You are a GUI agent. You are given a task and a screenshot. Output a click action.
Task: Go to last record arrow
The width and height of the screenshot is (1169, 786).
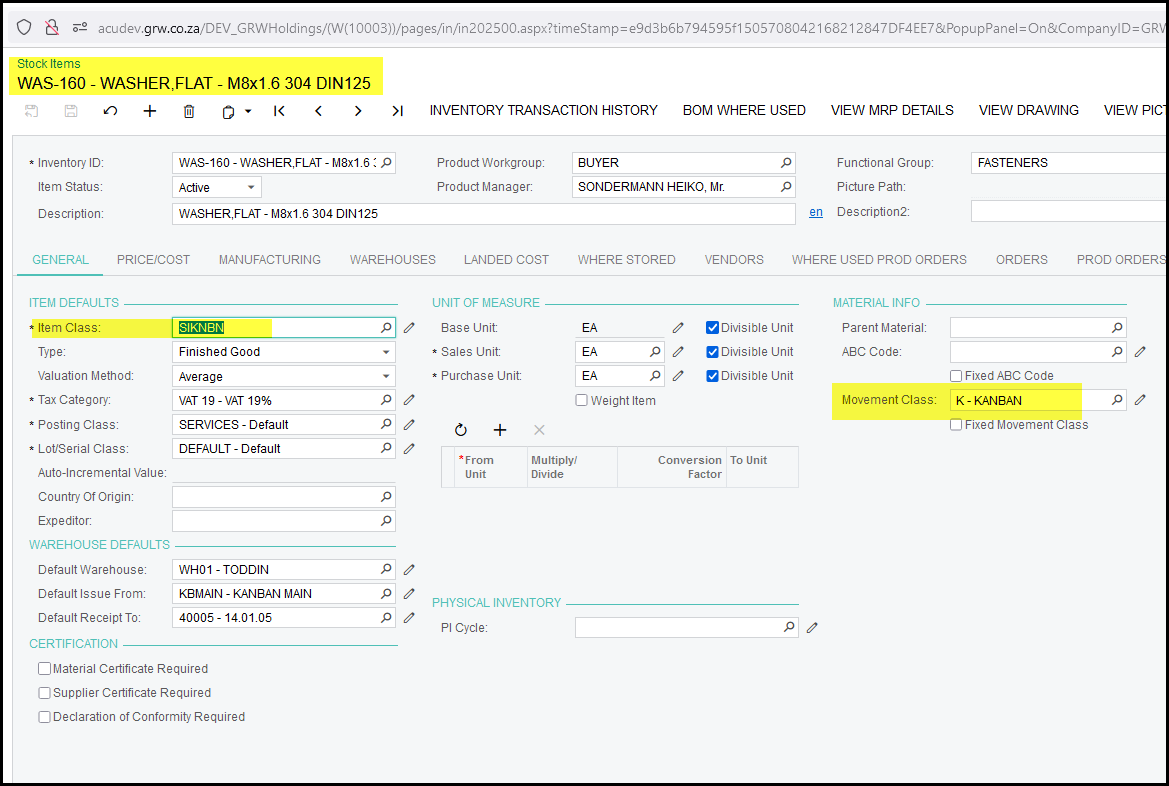397,111
